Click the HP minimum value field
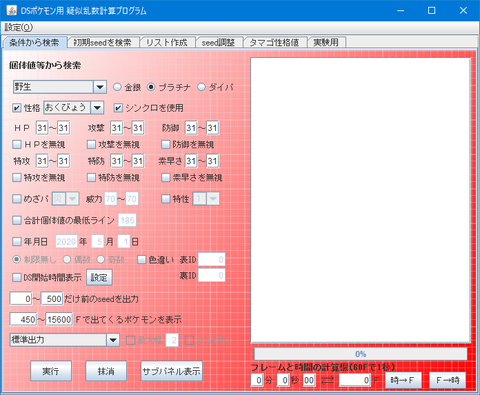Image resolution: width=480 pixels, height=395 pixels. coord(42,128)
